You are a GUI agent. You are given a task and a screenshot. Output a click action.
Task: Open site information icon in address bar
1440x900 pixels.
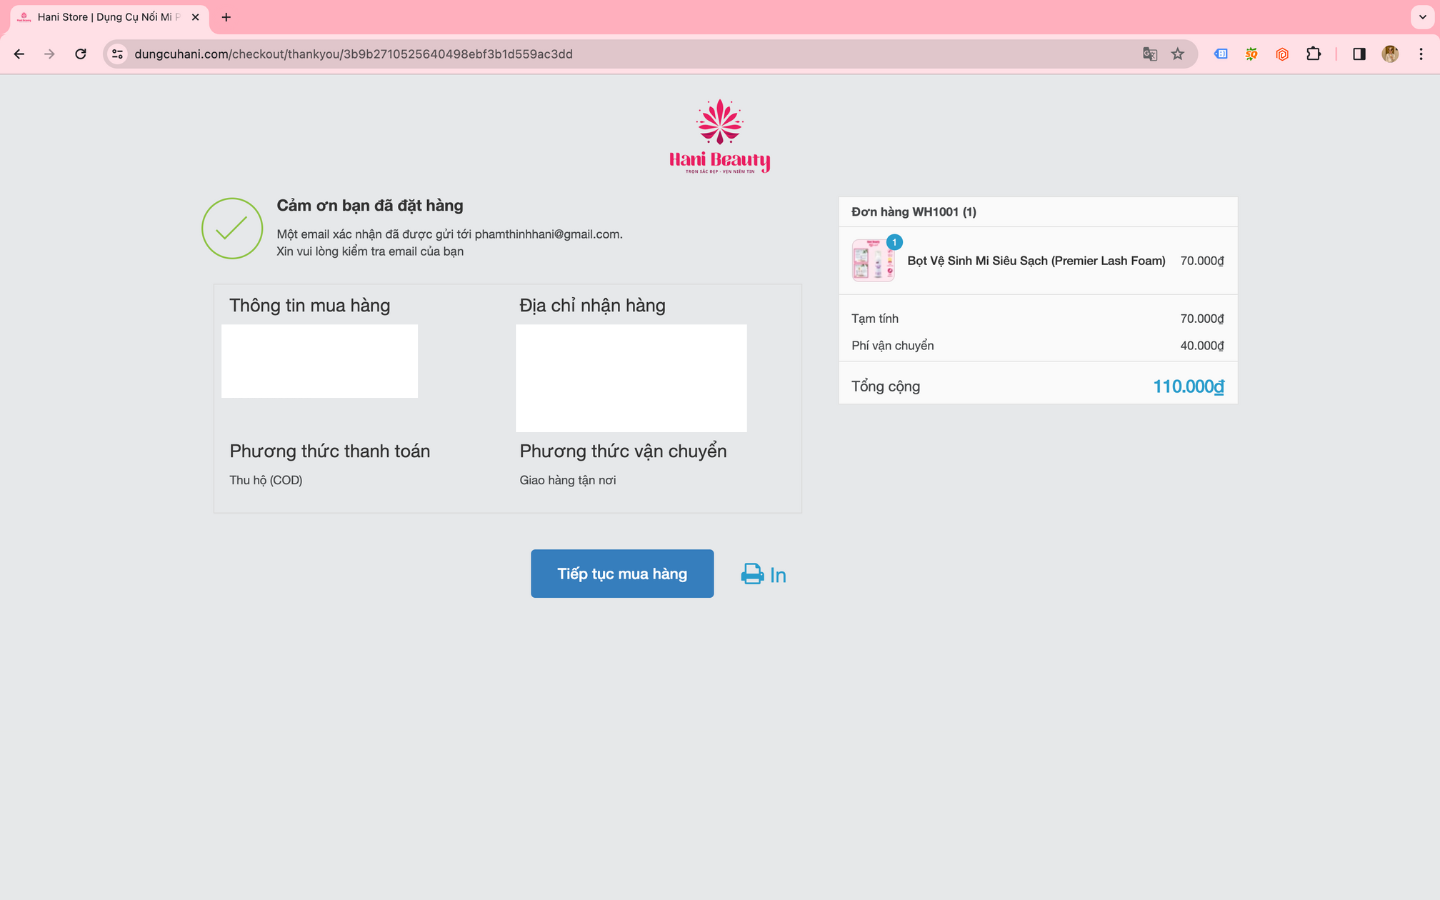(x=118, y=54)
